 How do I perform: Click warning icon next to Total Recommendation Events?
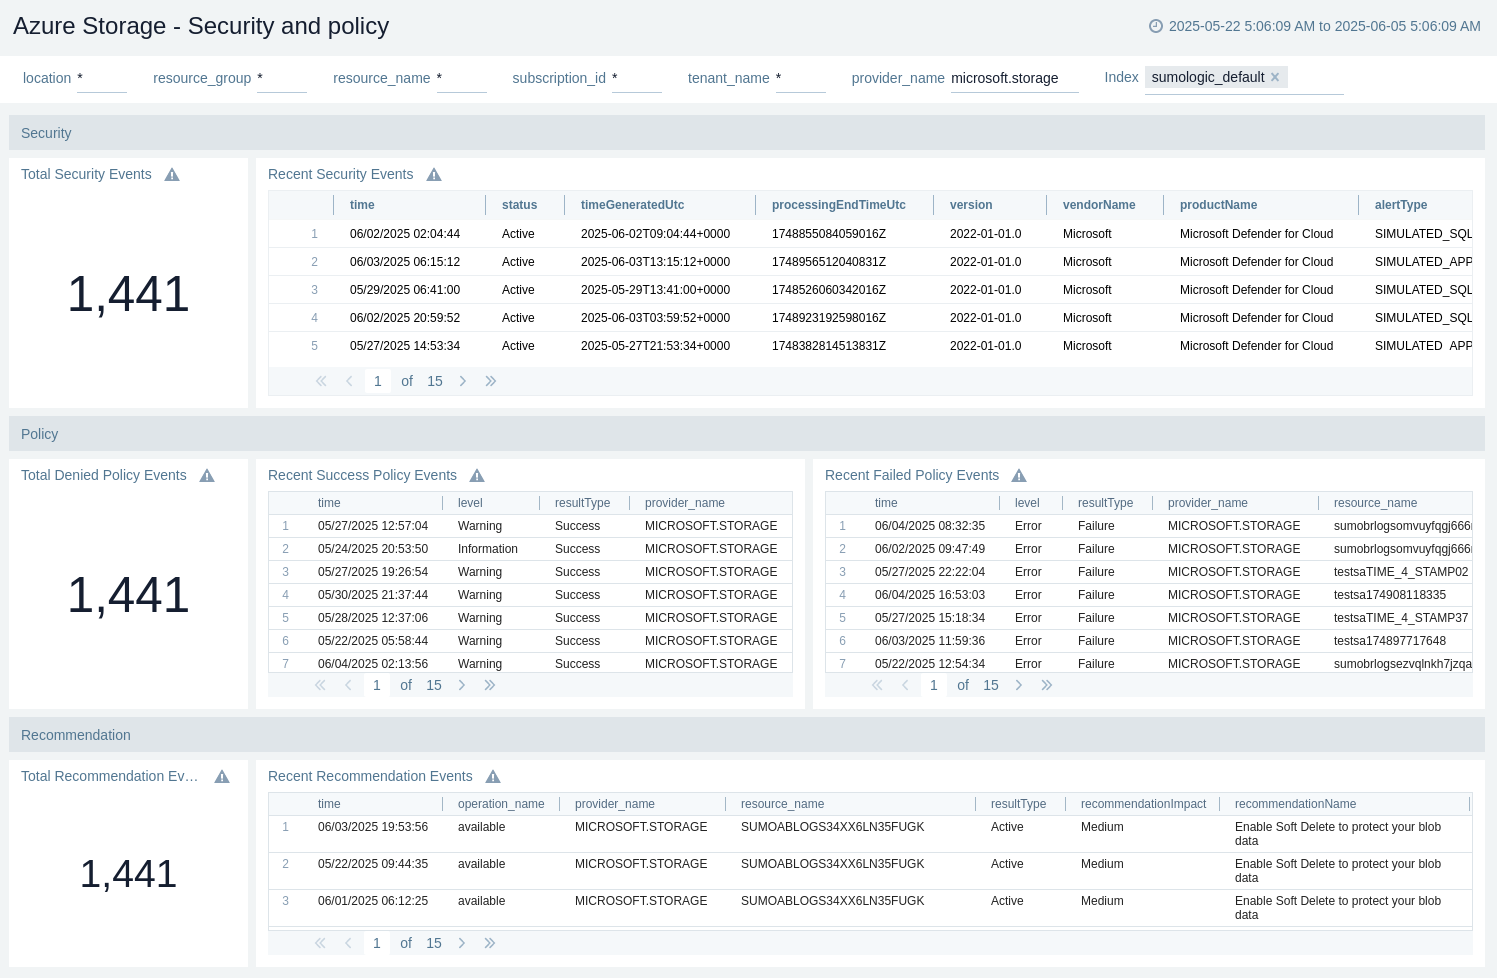pyautogui.click(x=222, y=777)
